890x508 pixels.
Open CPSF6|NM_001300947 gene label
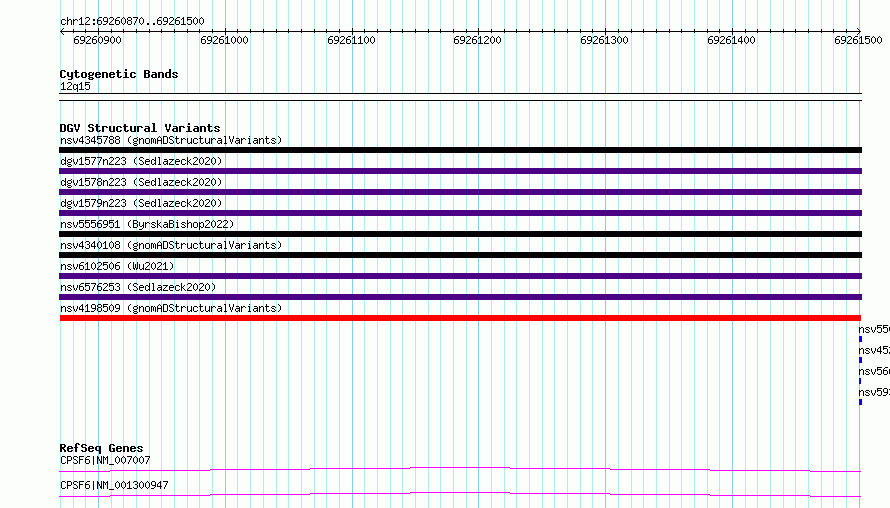(114, 485)
